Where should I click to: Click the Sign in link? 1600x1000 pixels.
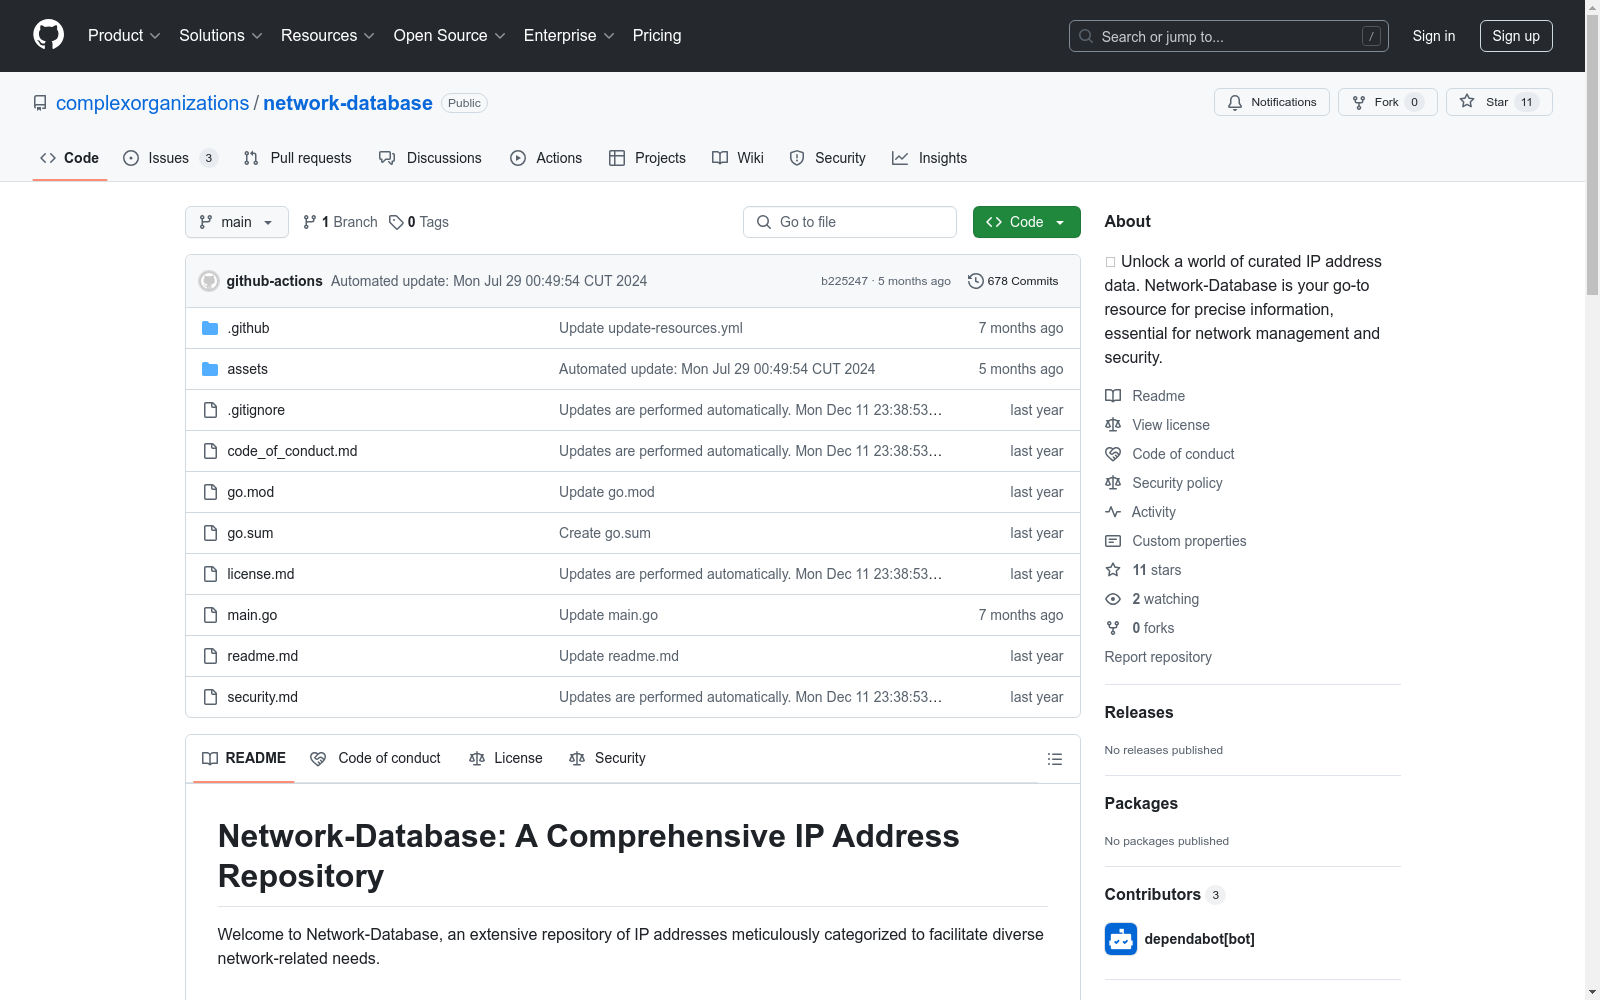1434,36
